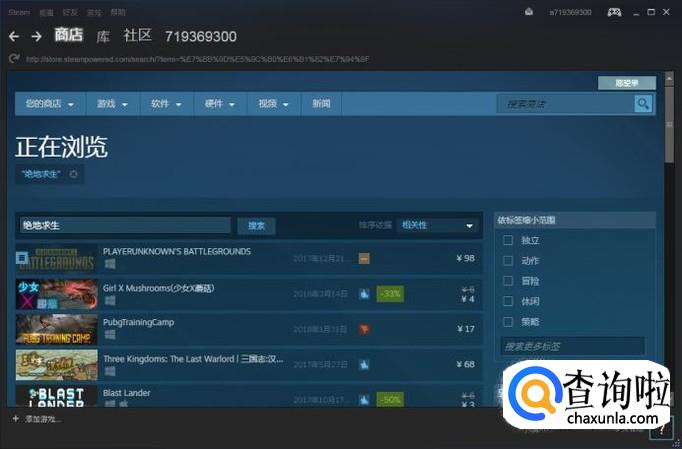The width and height of the screenshot is (682, 449).
Task: Go forward with the right arrow
Action: 37,37
